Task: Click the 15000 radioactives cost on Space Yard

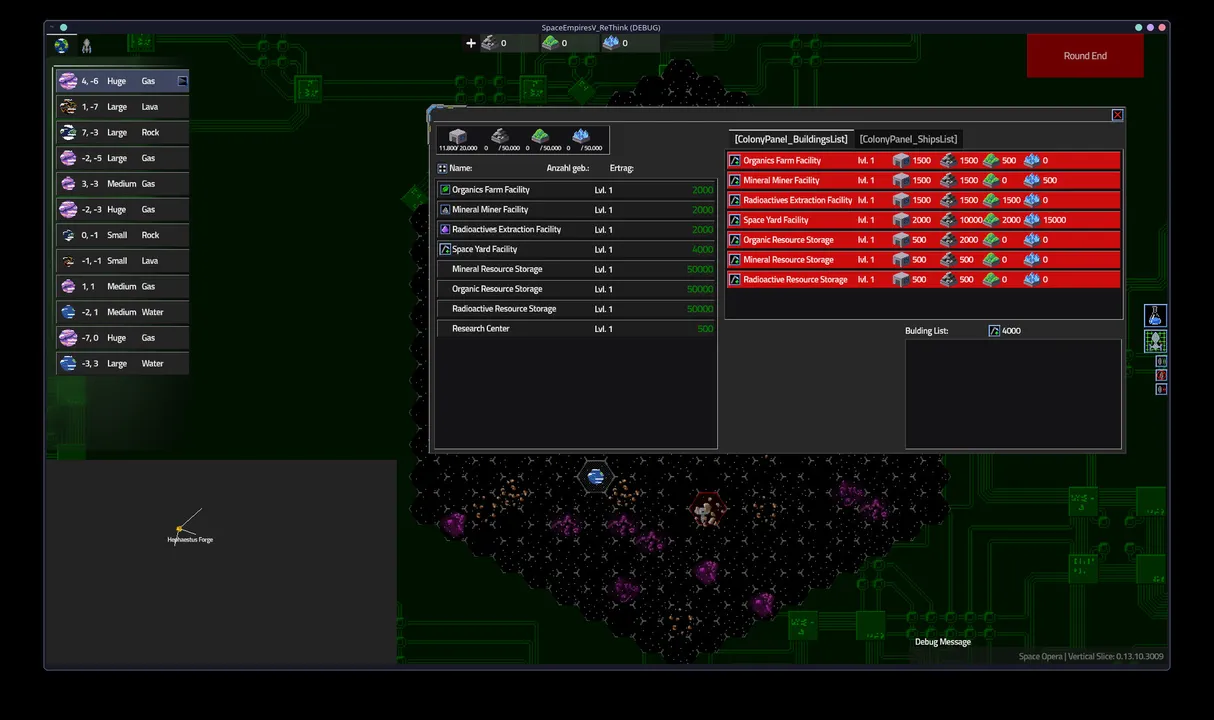Action: pyautogui.click(x=1054, y=220)
